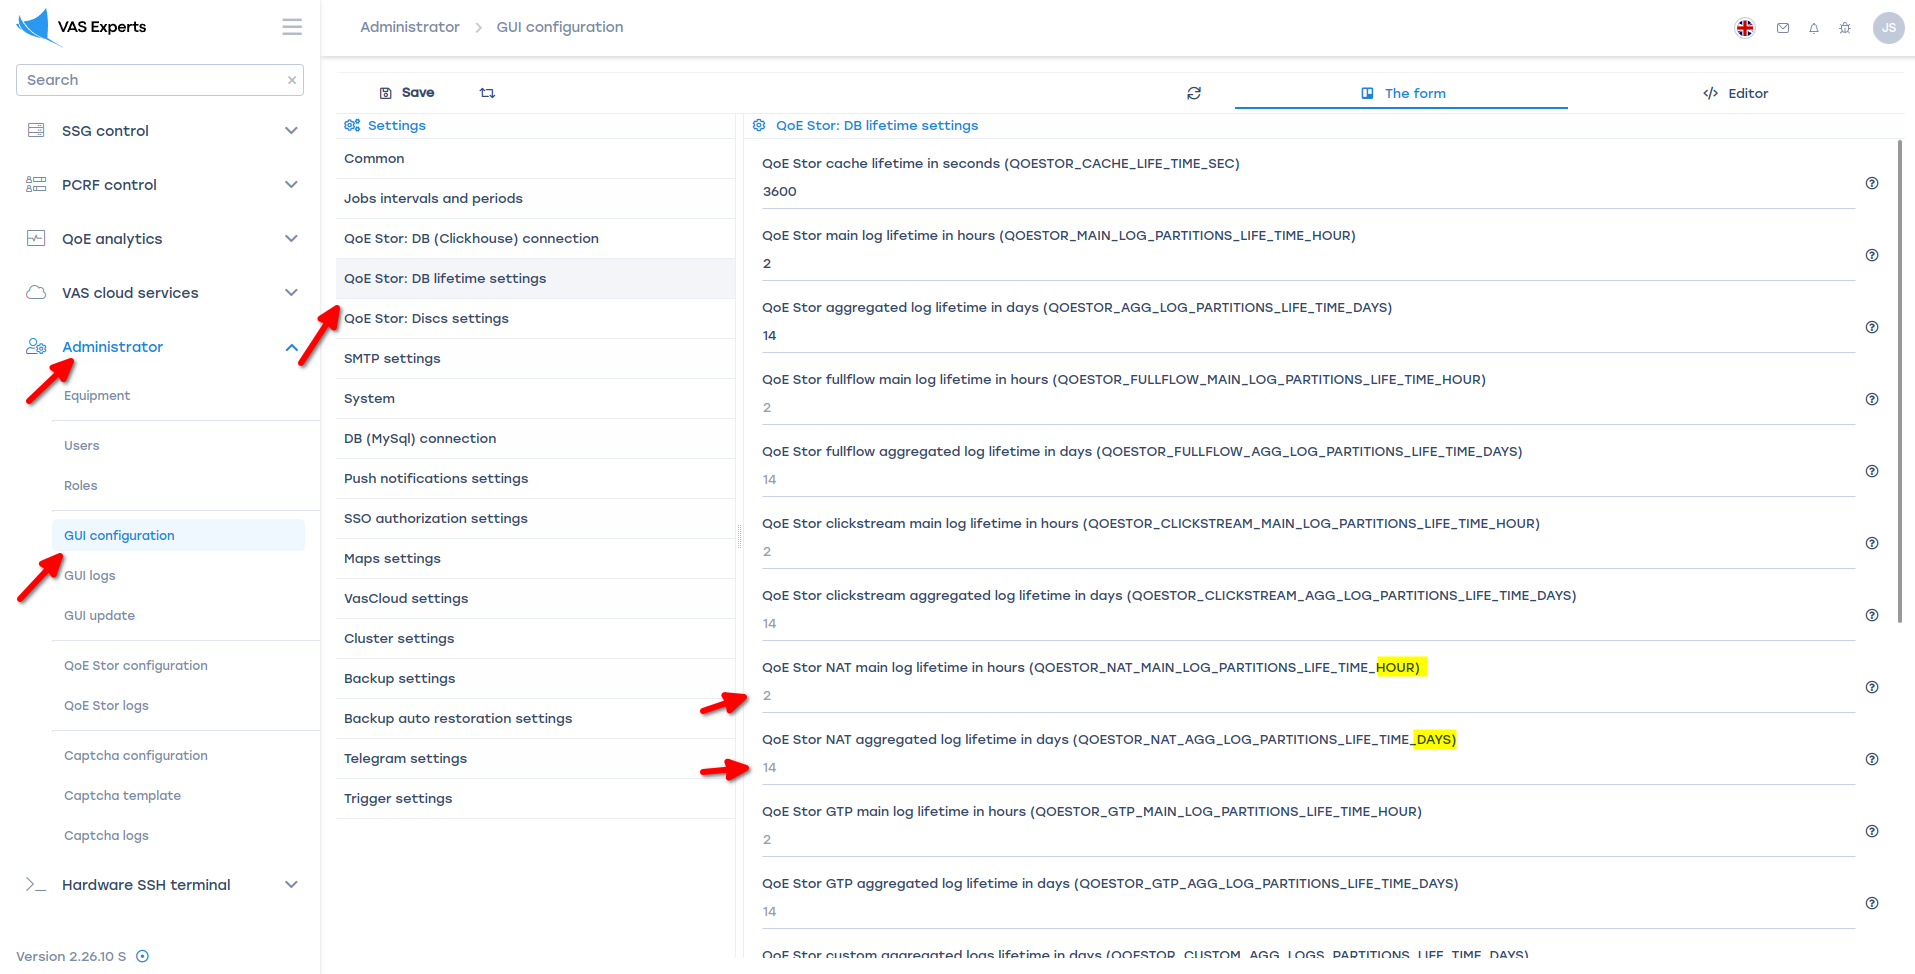Edit QoE Stor main log lifetime value

(x=1300, y=264)
